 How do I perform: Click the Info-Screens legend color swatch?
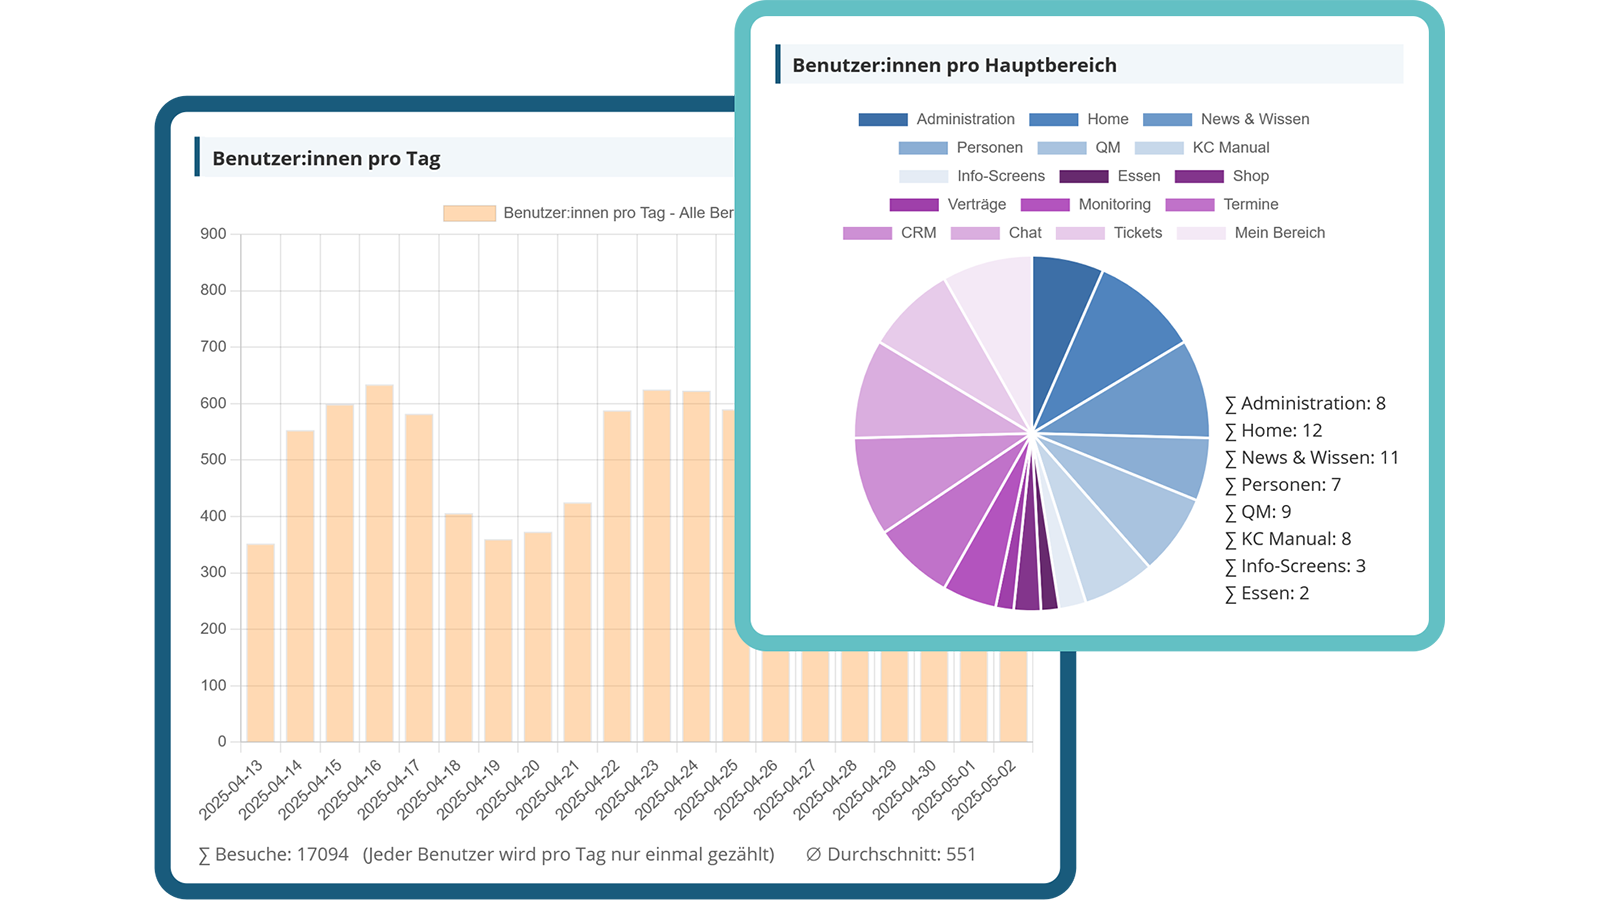click(x=923, y=176)
